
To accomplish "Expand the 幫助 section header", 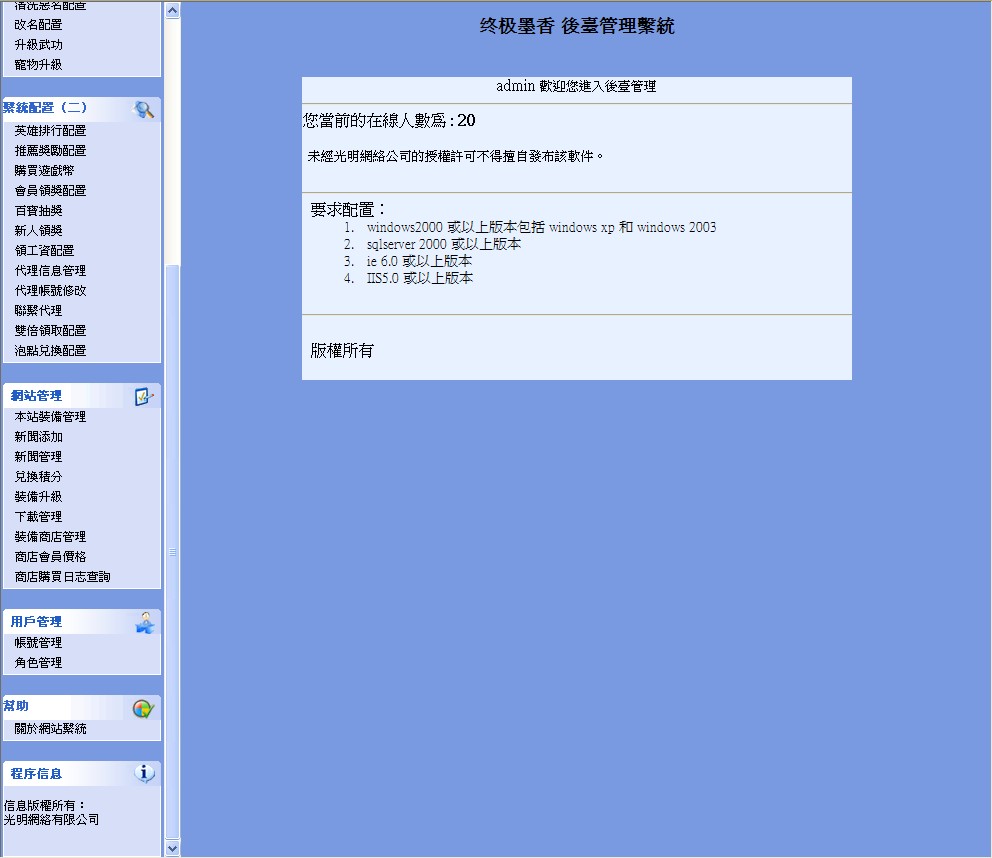I will point(17,706).
